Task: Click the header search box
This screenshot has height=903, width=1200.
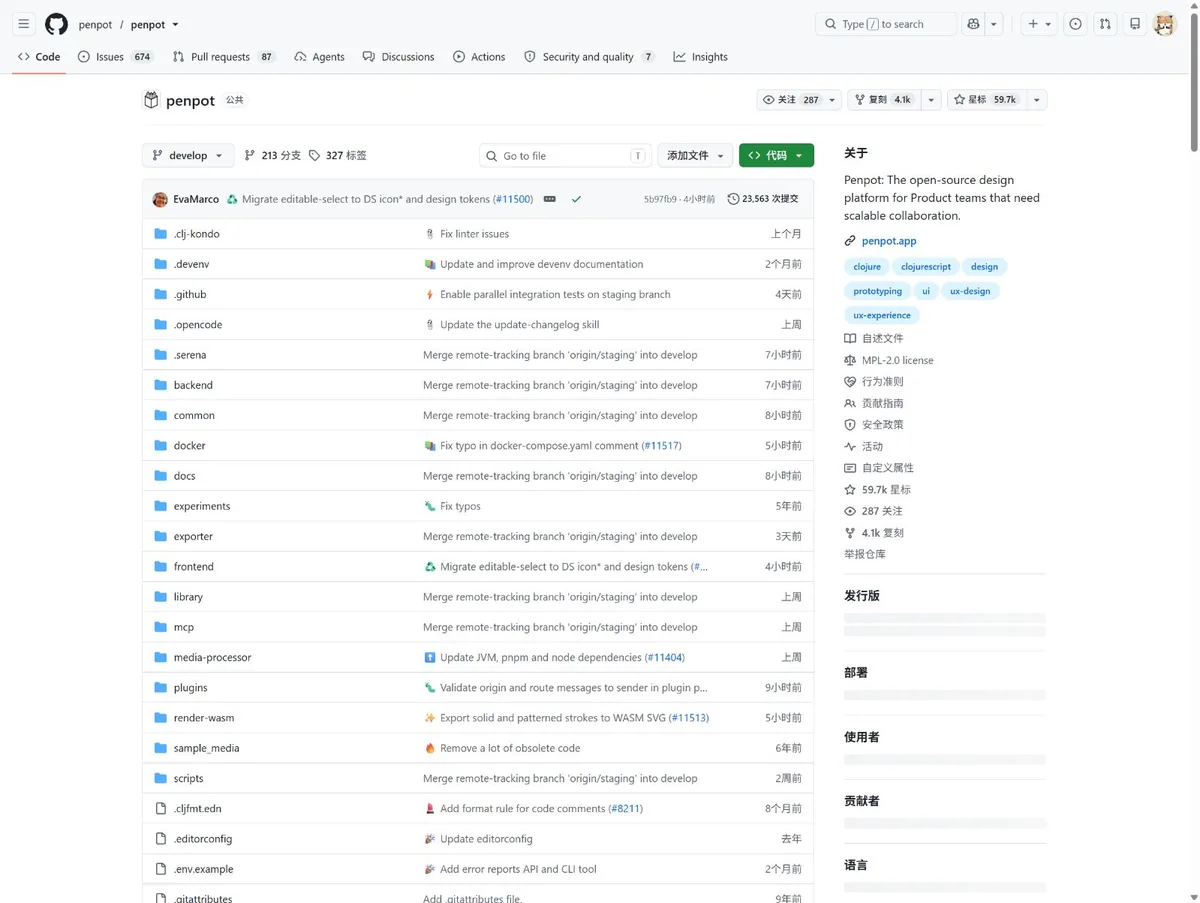Action: [x=886, y=24]
